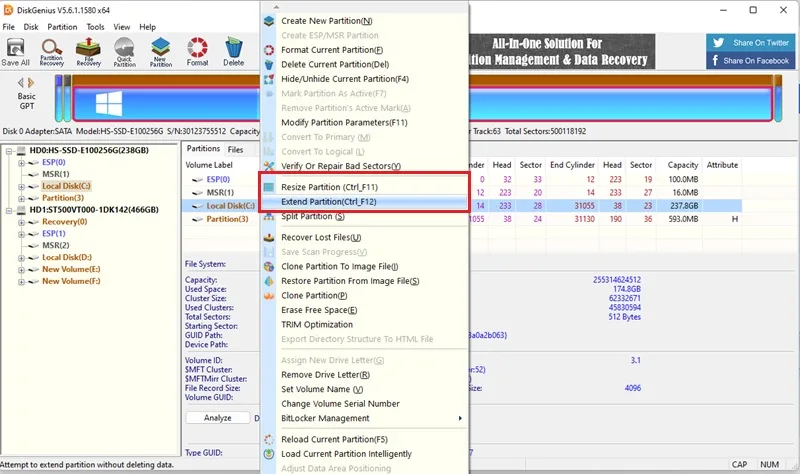Select MSR(2) in the disk tree
The image size is (800, 474).
pyautogui.click(x=56, y=245)
